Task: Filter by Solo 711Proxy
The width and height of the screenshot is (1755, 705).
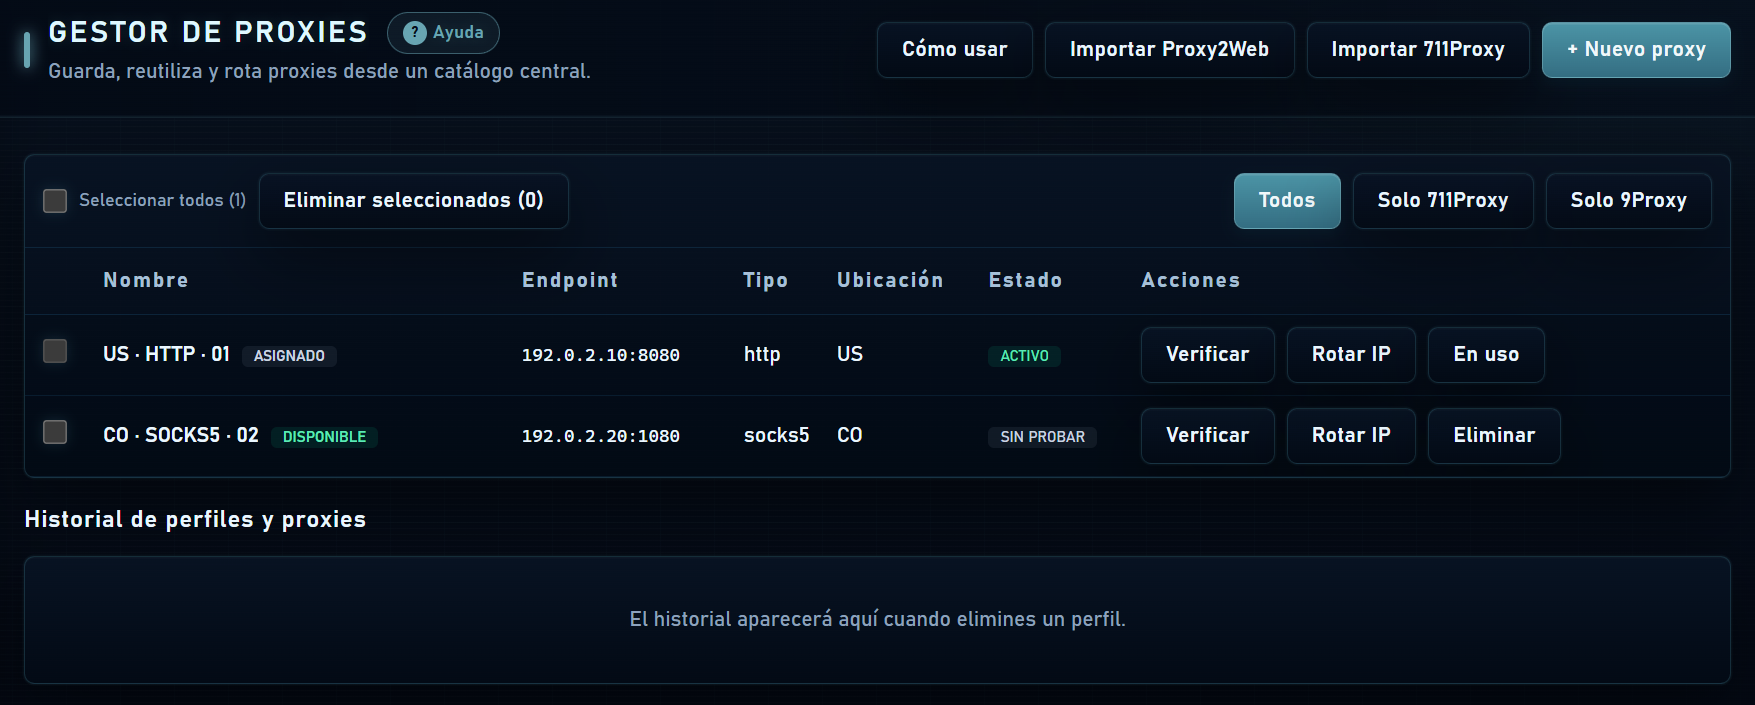Action: 1443,201
